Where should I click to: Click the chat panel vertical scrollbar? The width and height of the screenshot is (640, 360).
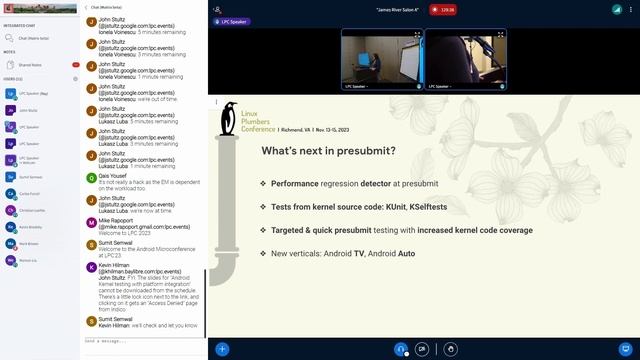point(205,303)
